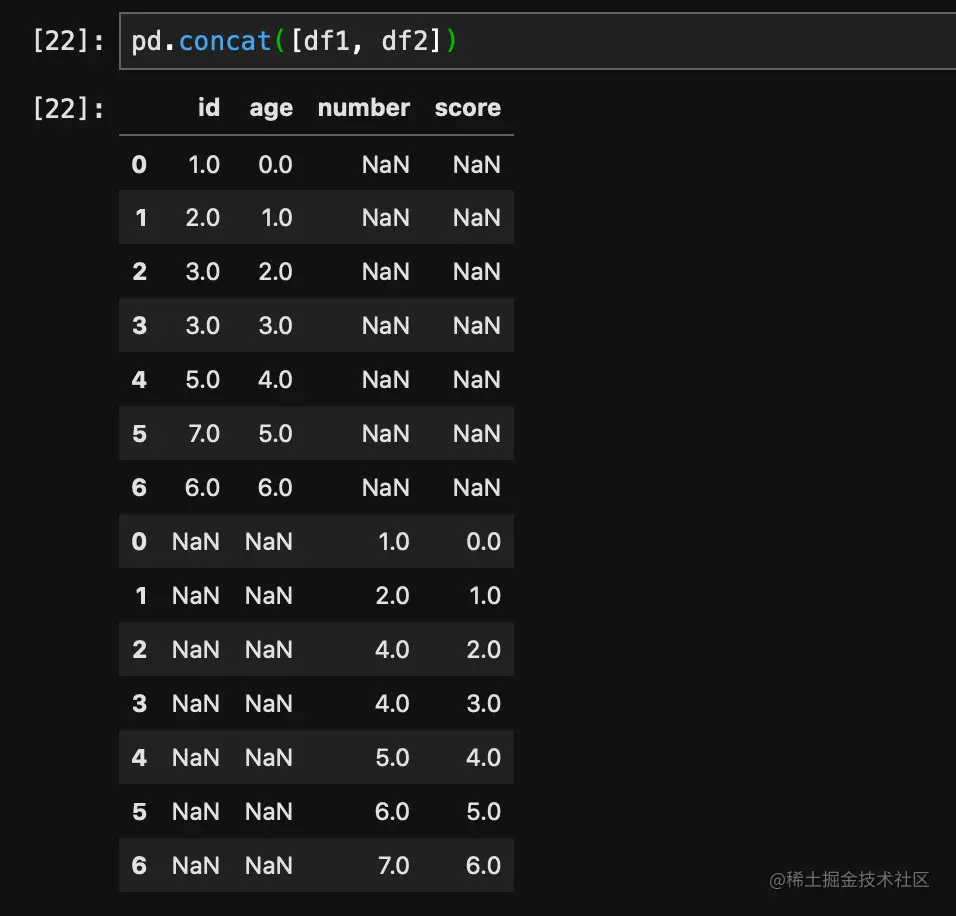Select the score column cell reading 0.0
The width and height of the screenshot is (956, 916).
click(x=483, y=541)
